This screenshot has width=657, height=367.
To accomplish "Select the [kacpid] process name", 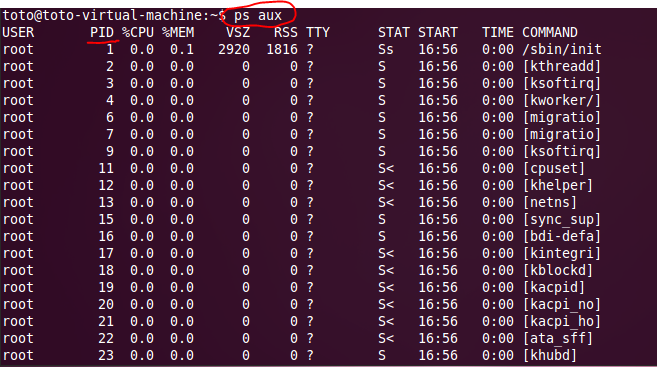I will pyautogui.click(x=554, y=287).
